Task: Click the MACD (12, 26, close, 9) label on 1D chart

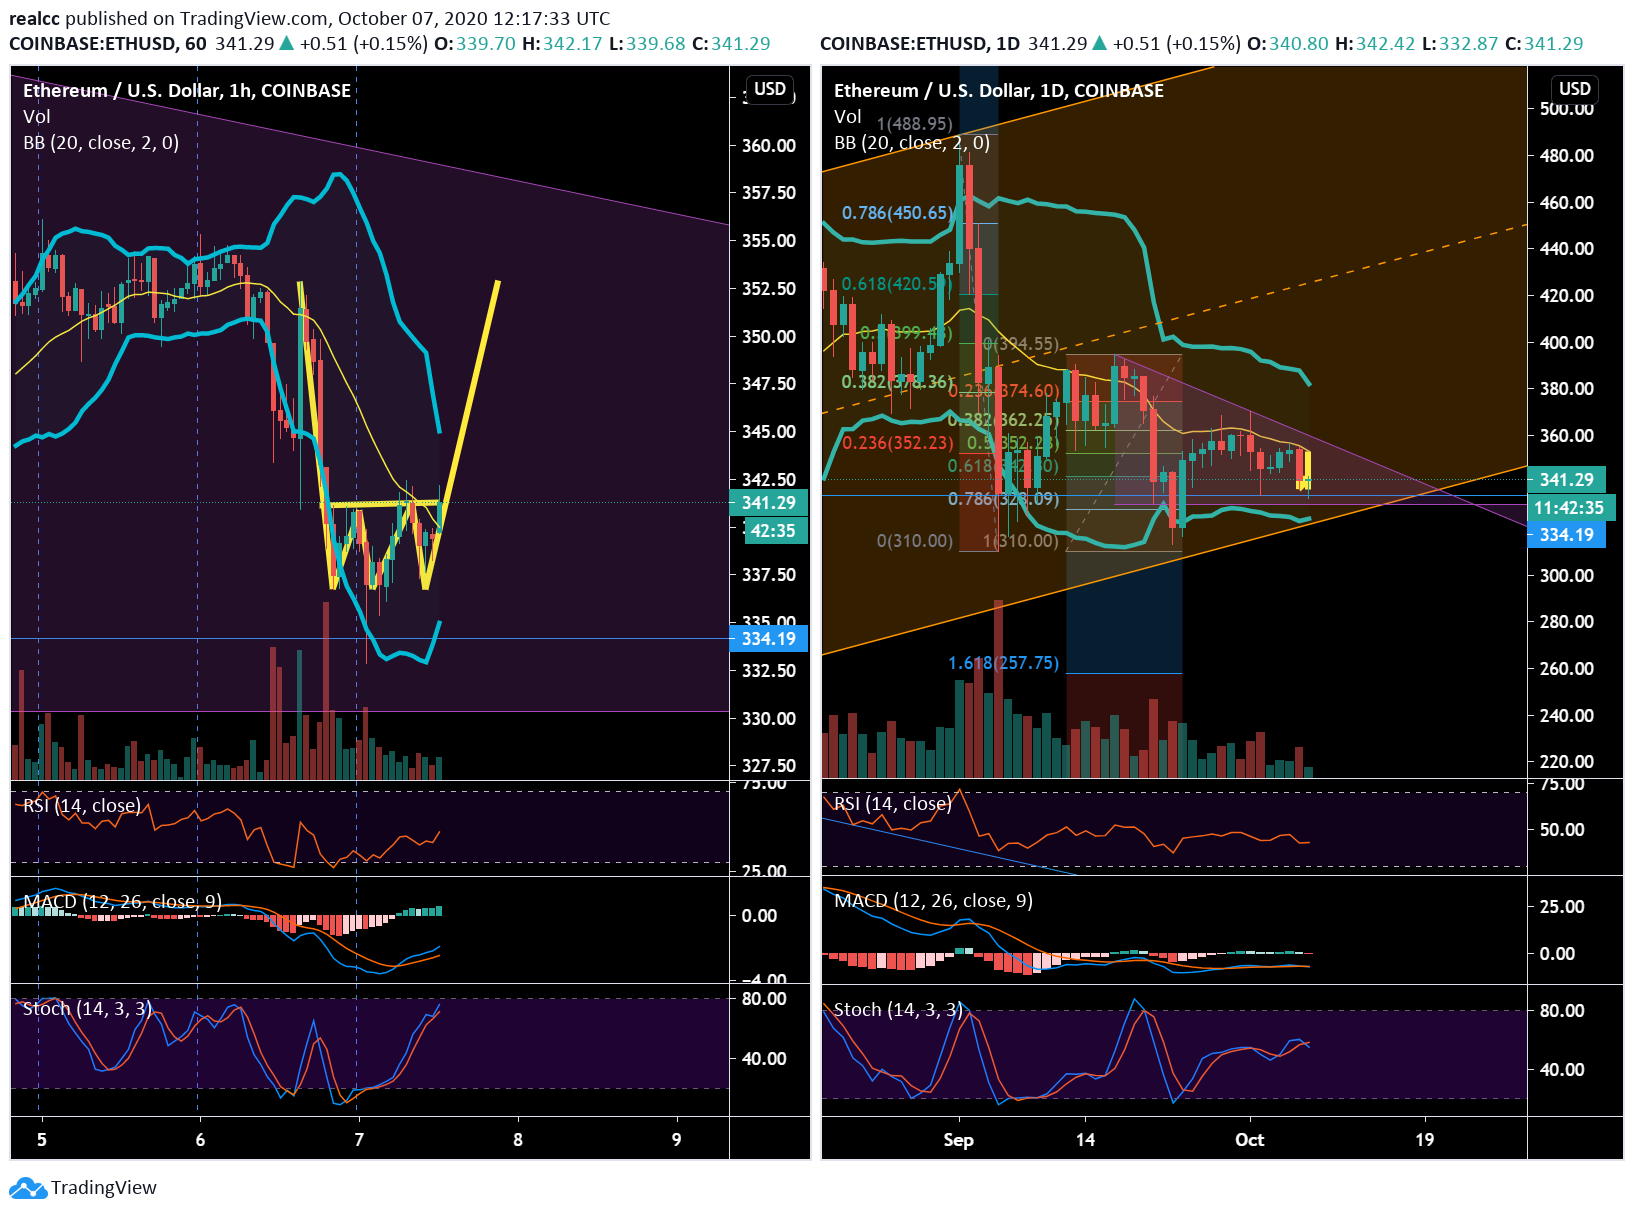Action: pyautogui.click(x=933, y=901)
